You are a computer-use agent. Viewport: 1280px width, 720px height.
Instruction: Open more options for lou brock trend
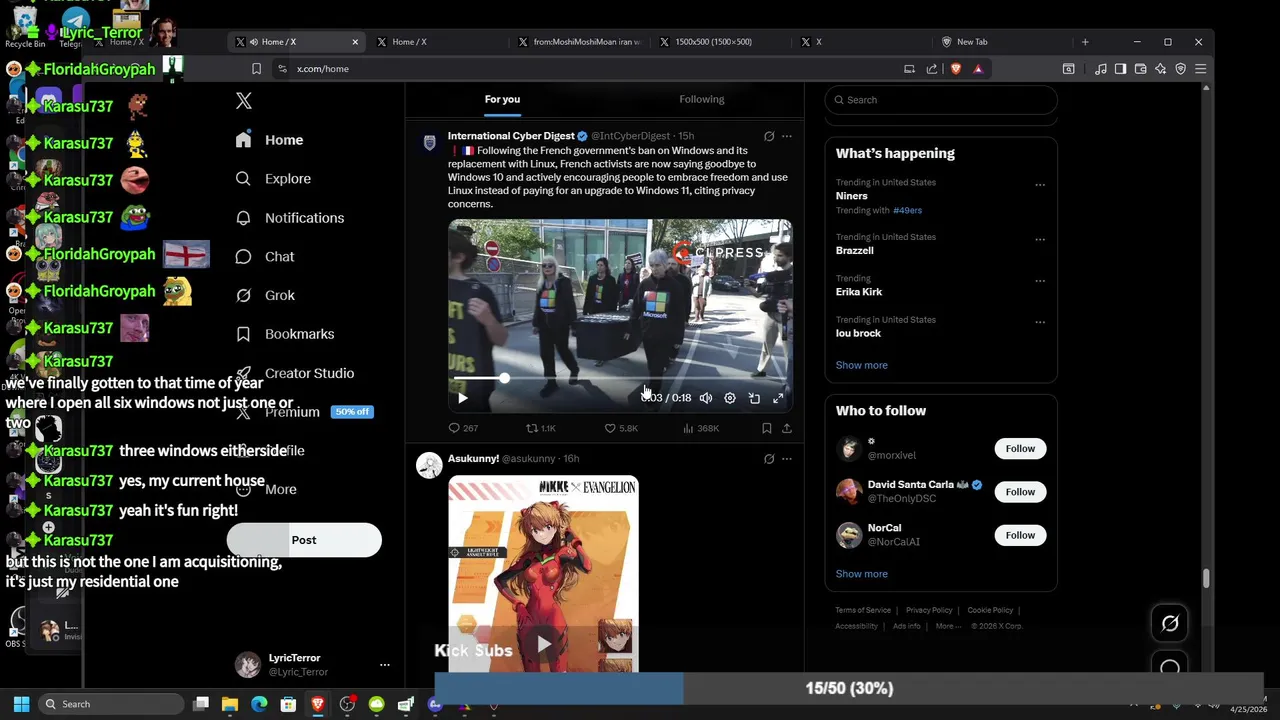[1040, 322]
